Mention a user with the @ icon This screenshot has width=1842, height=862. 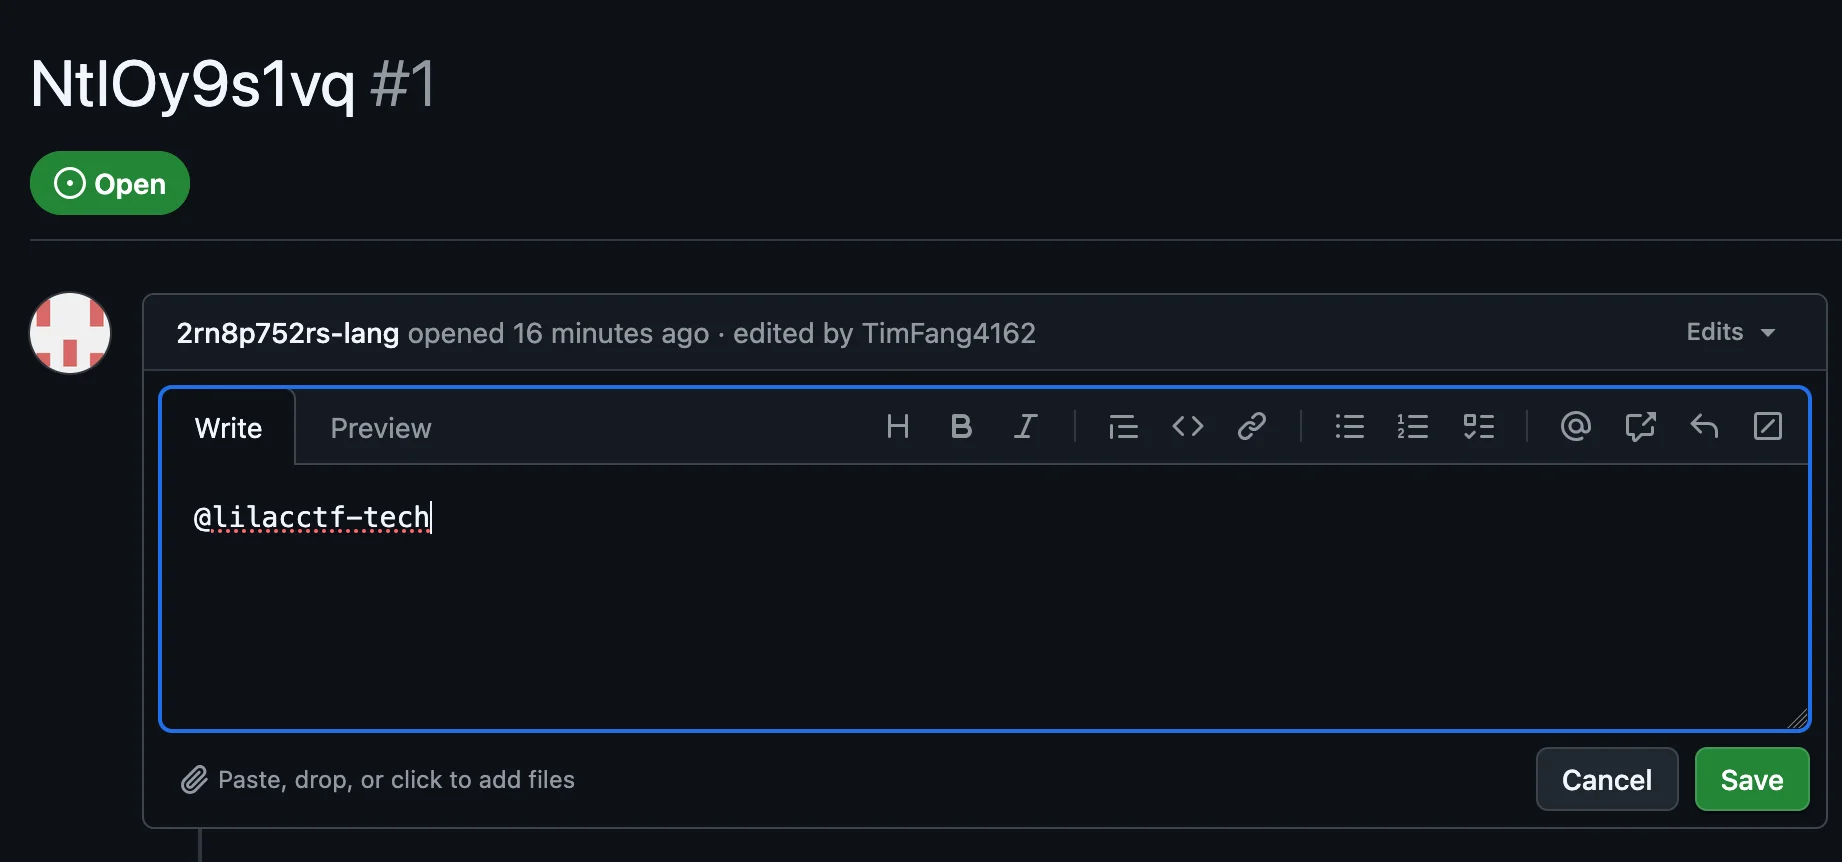pyautogui.click(x=1575, y=427)
